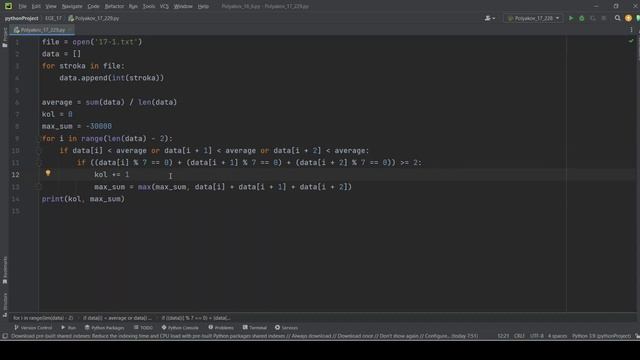Click 'Configure...' in the status message
This screenshot has height=360, width=640.
tap(437, 336)
